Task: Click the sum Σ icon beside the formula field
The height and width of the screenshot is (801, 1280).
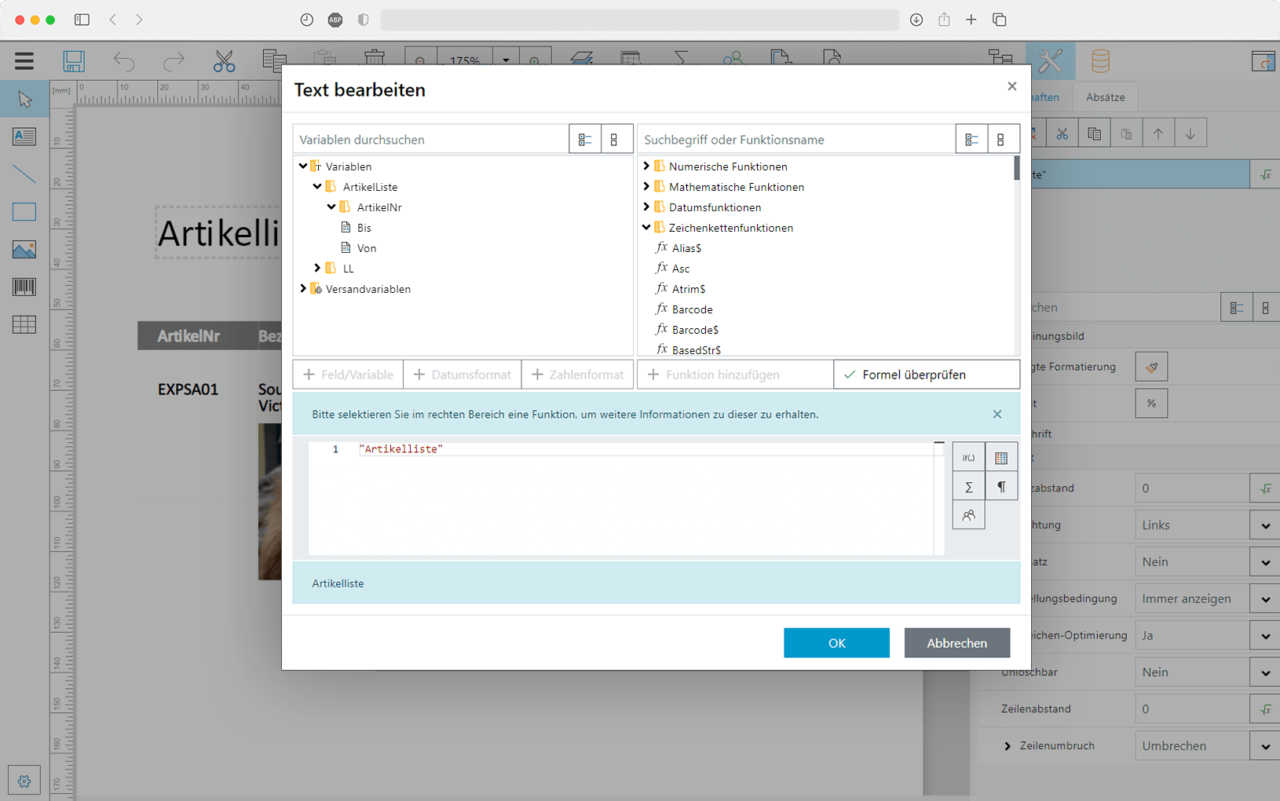Action: pos(968,487)
